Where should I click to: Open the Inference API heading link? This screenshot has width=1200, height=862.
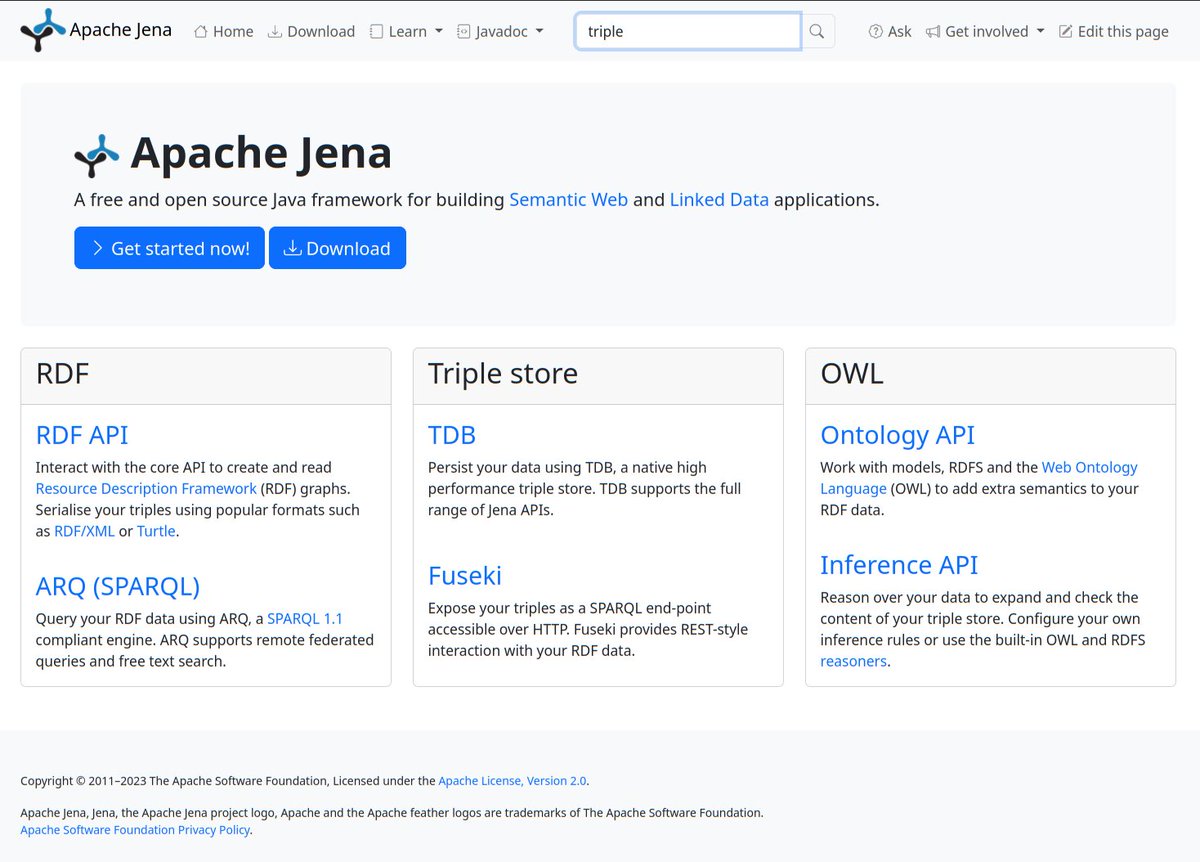pos(899,565)
